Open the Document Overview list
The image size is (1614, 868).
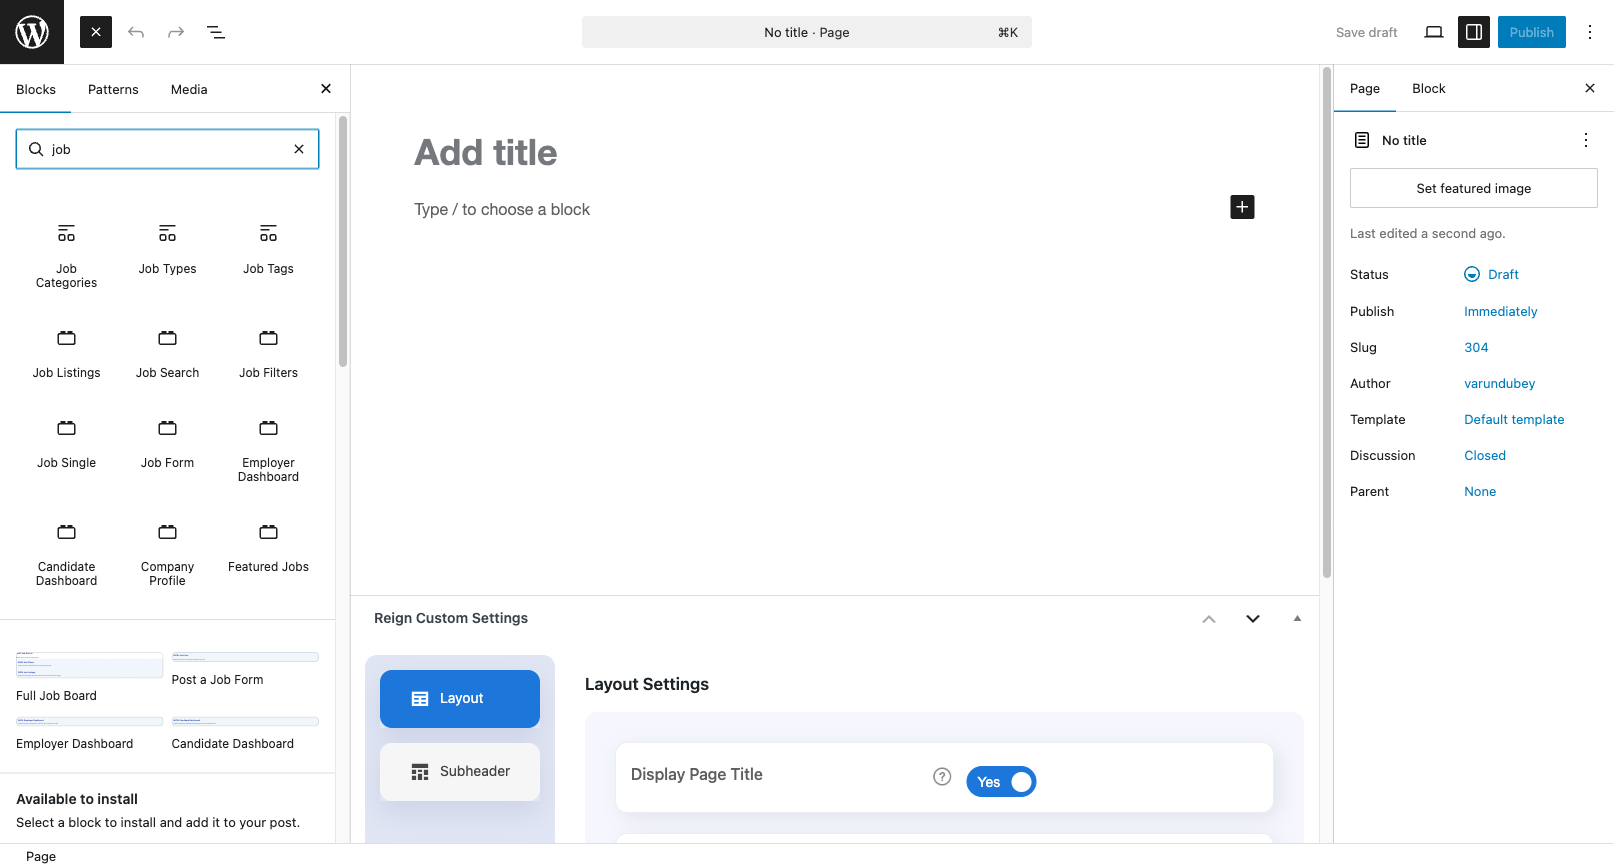[216, 32]
